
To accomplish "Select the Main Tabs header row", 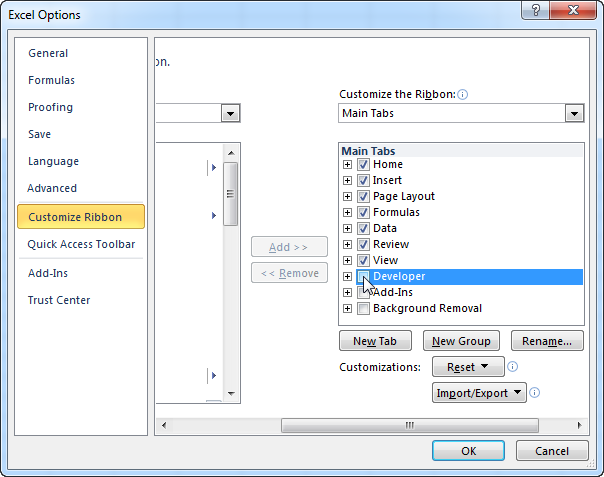I will pyautogui.click(x=462, y=151).
